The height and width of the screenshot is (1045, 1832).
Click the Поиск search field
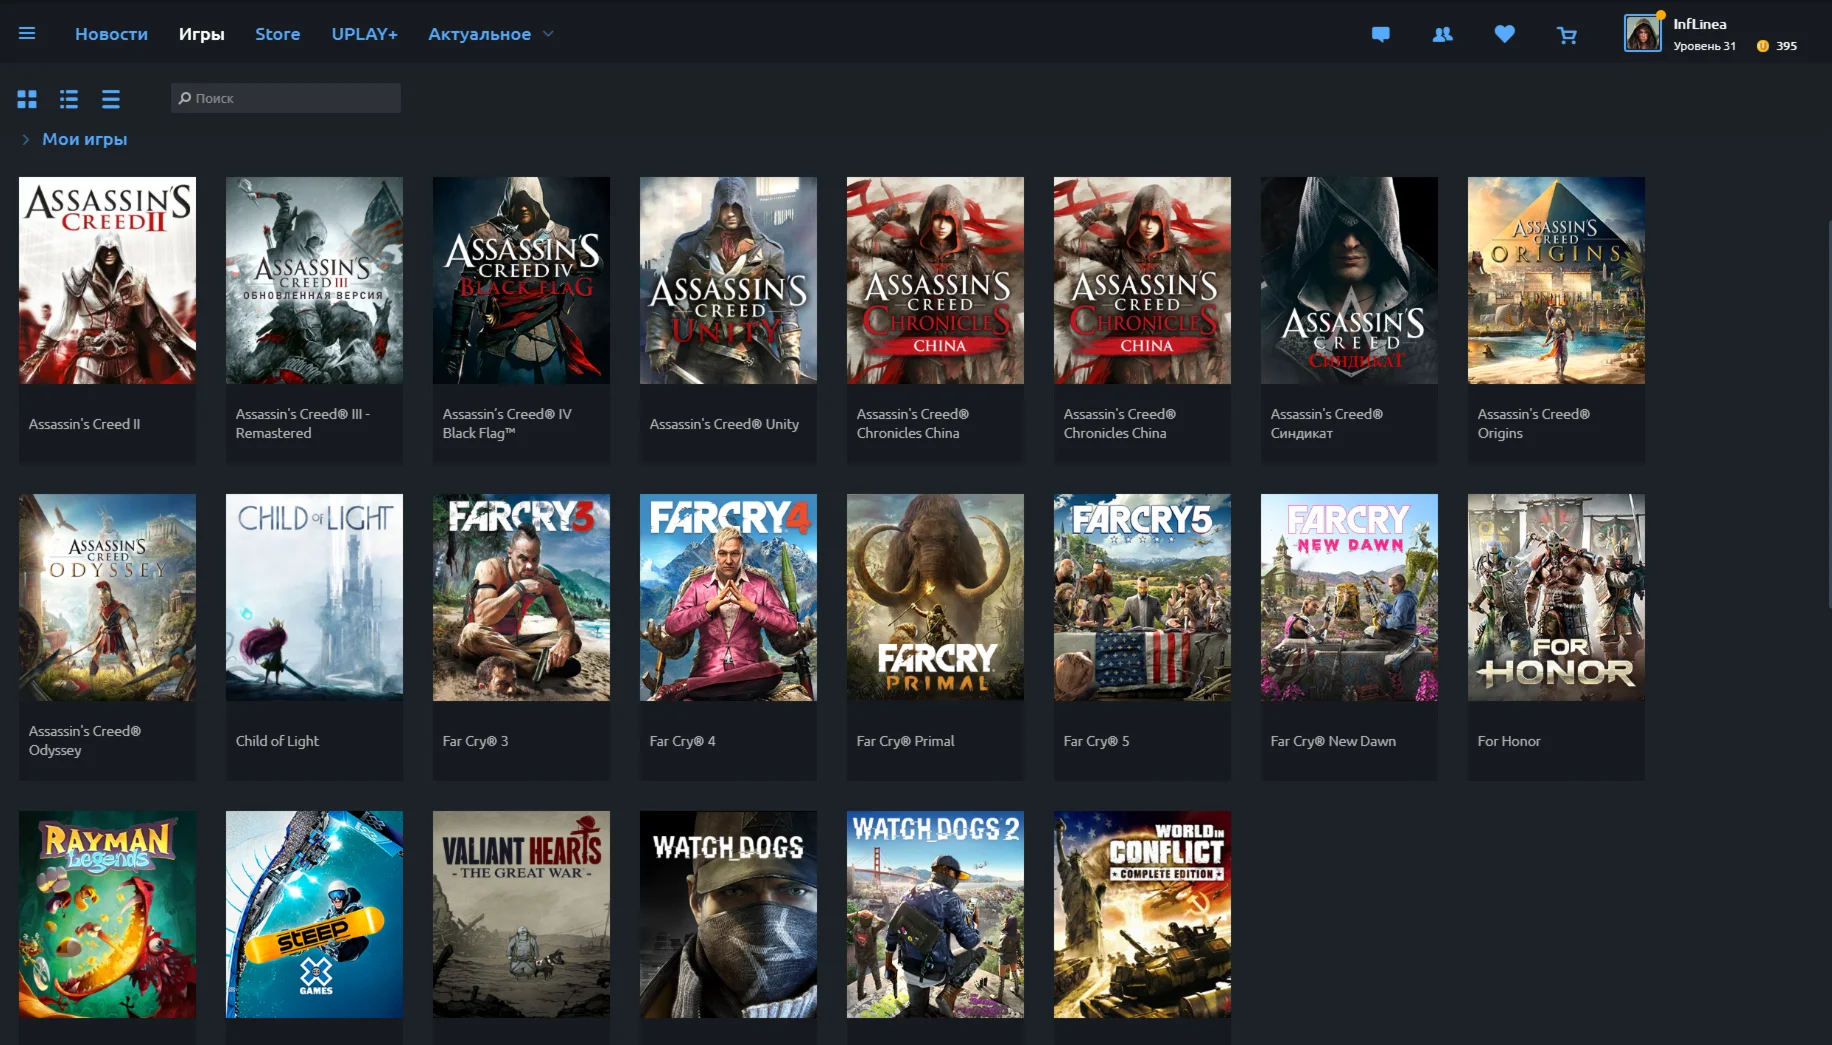click(285, 98)
